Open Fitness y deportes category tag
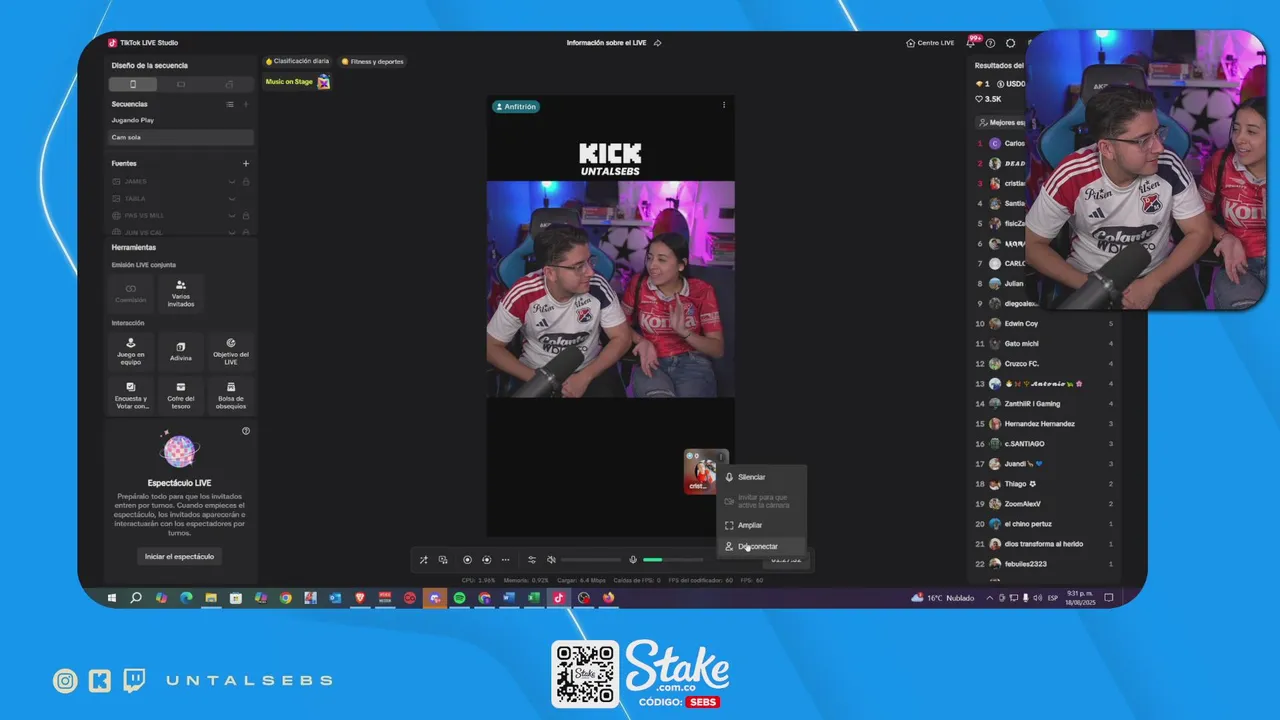The height and width of the screenshot is (720, 1280). pyautogui.click(x=373, y=61)
